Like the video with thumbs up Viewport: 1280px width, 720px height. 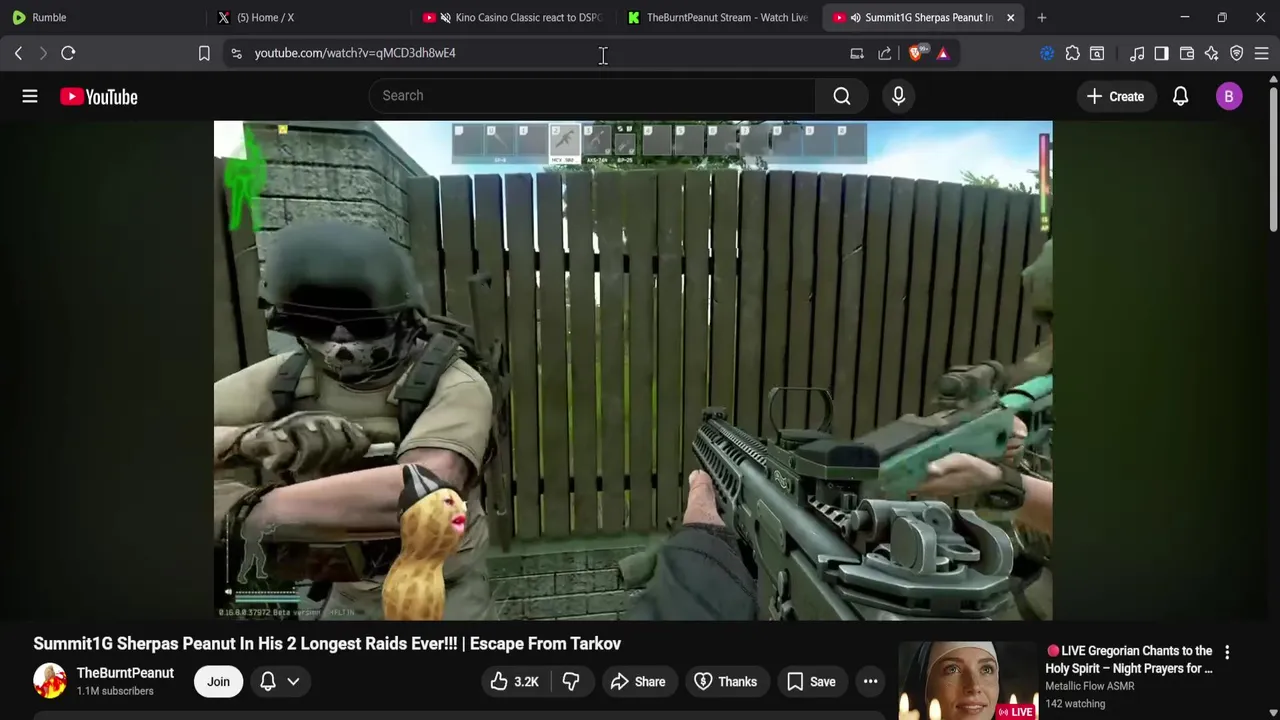point(515,682)
